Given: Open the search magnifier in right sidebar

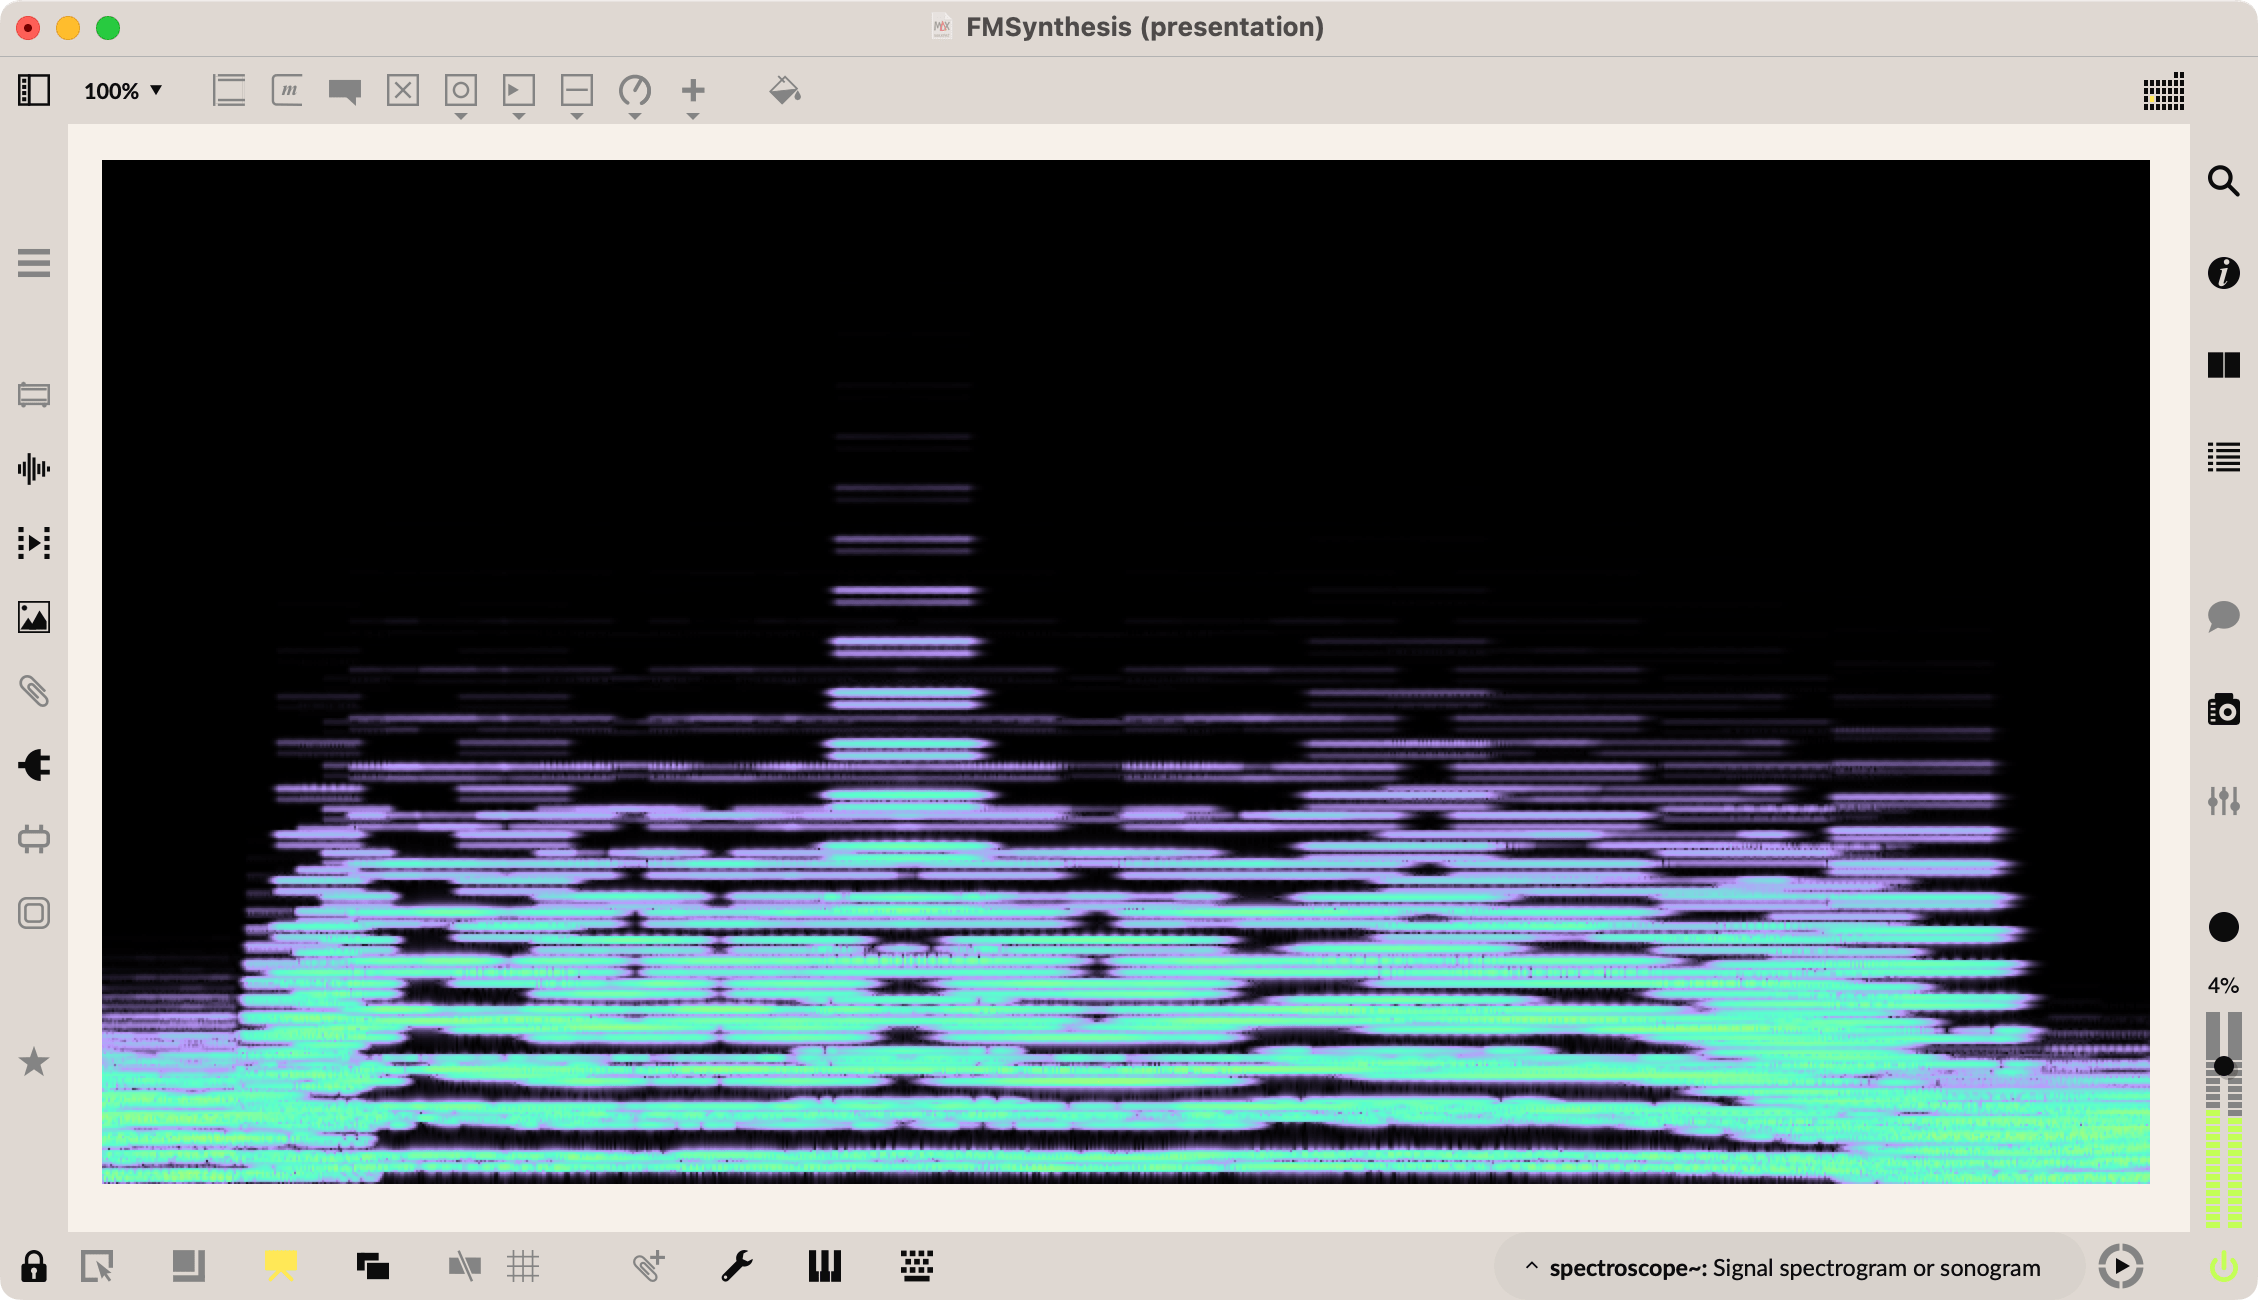Looking at the screenshot, I should (x=2223, y=181).
